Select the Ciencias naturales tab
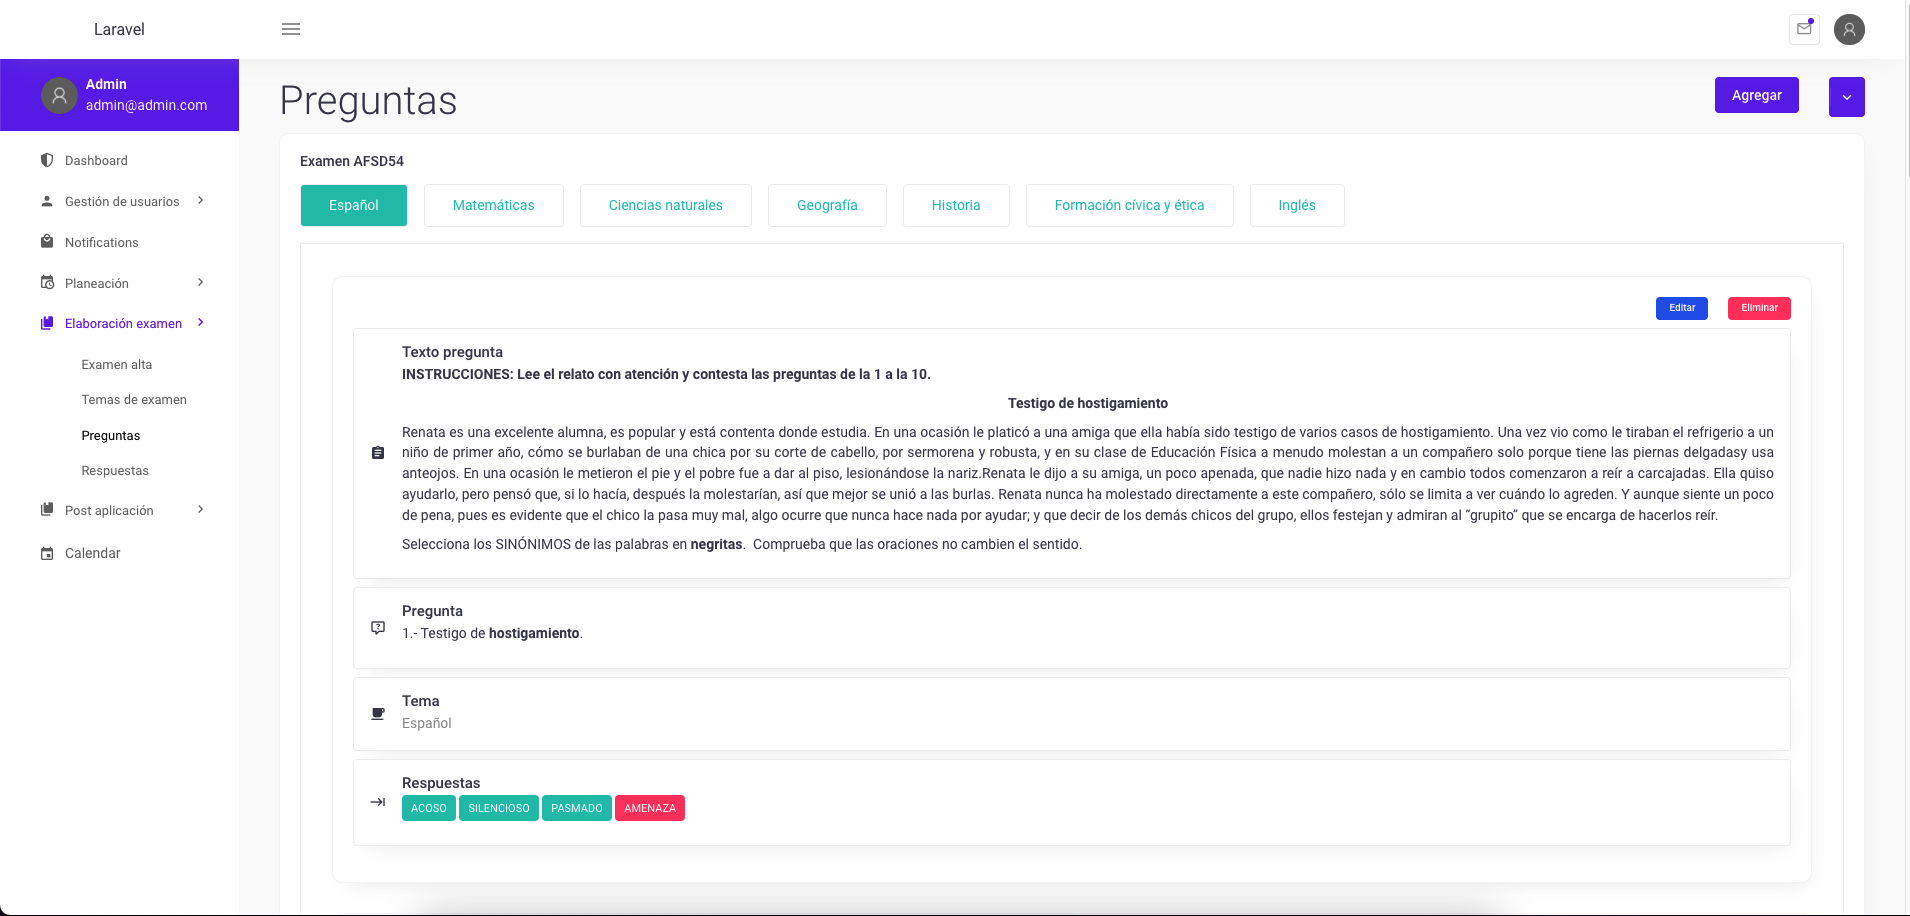 (x=665, y=205)
